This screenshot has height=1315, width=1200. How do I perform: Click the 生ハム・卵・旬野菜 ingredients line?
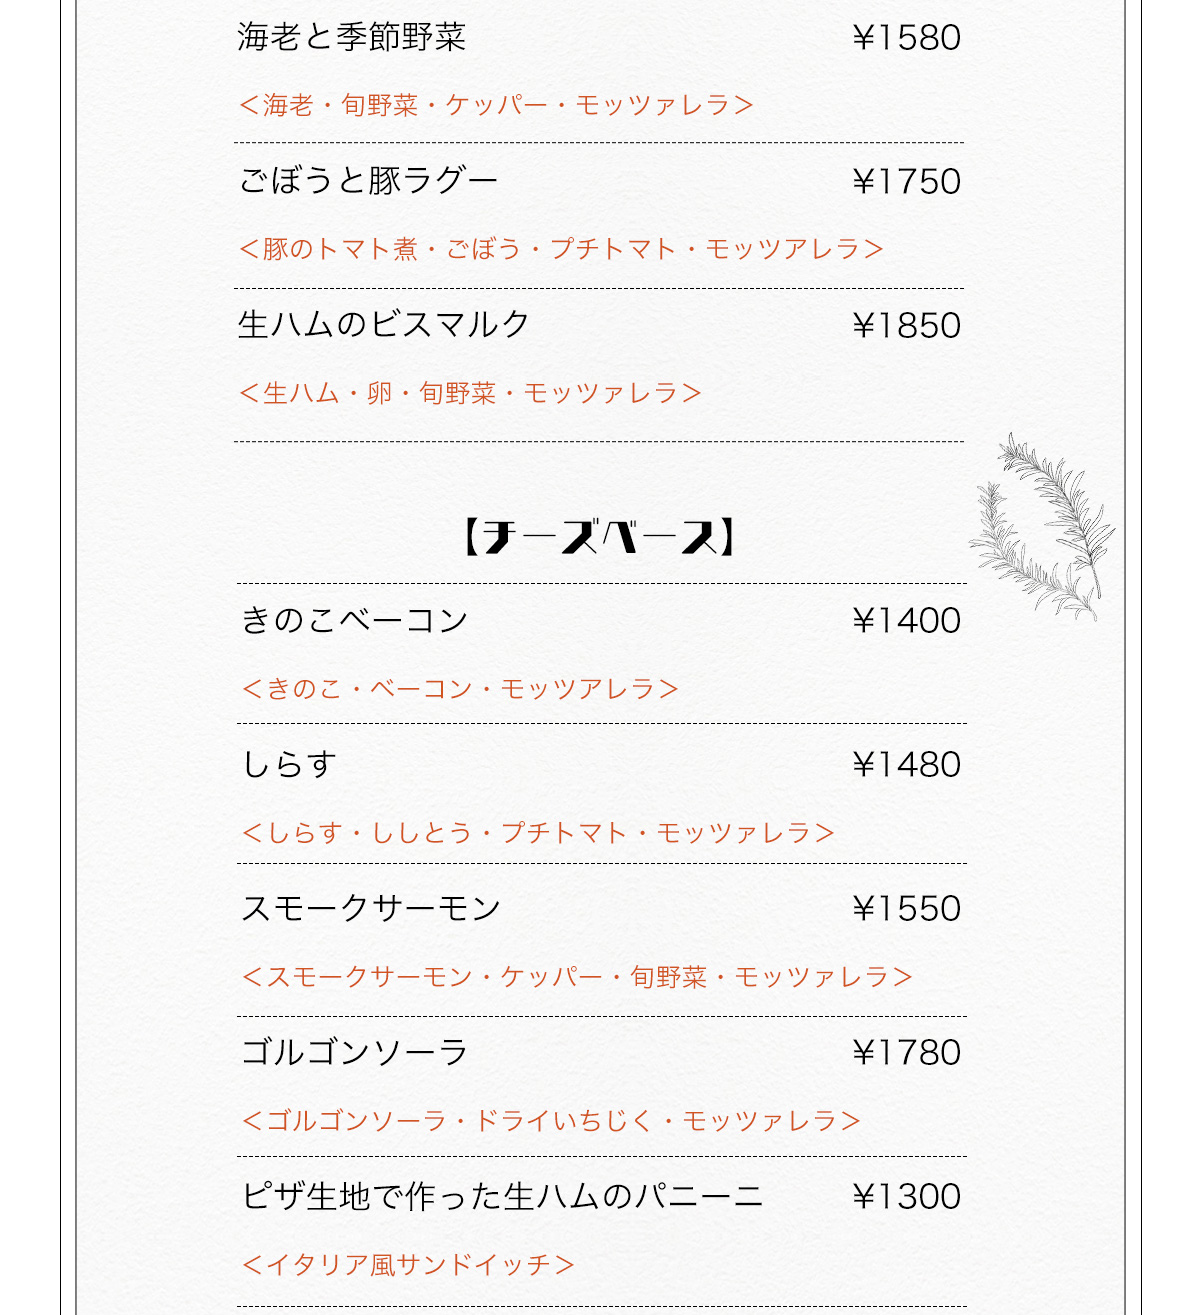(470, 393)
